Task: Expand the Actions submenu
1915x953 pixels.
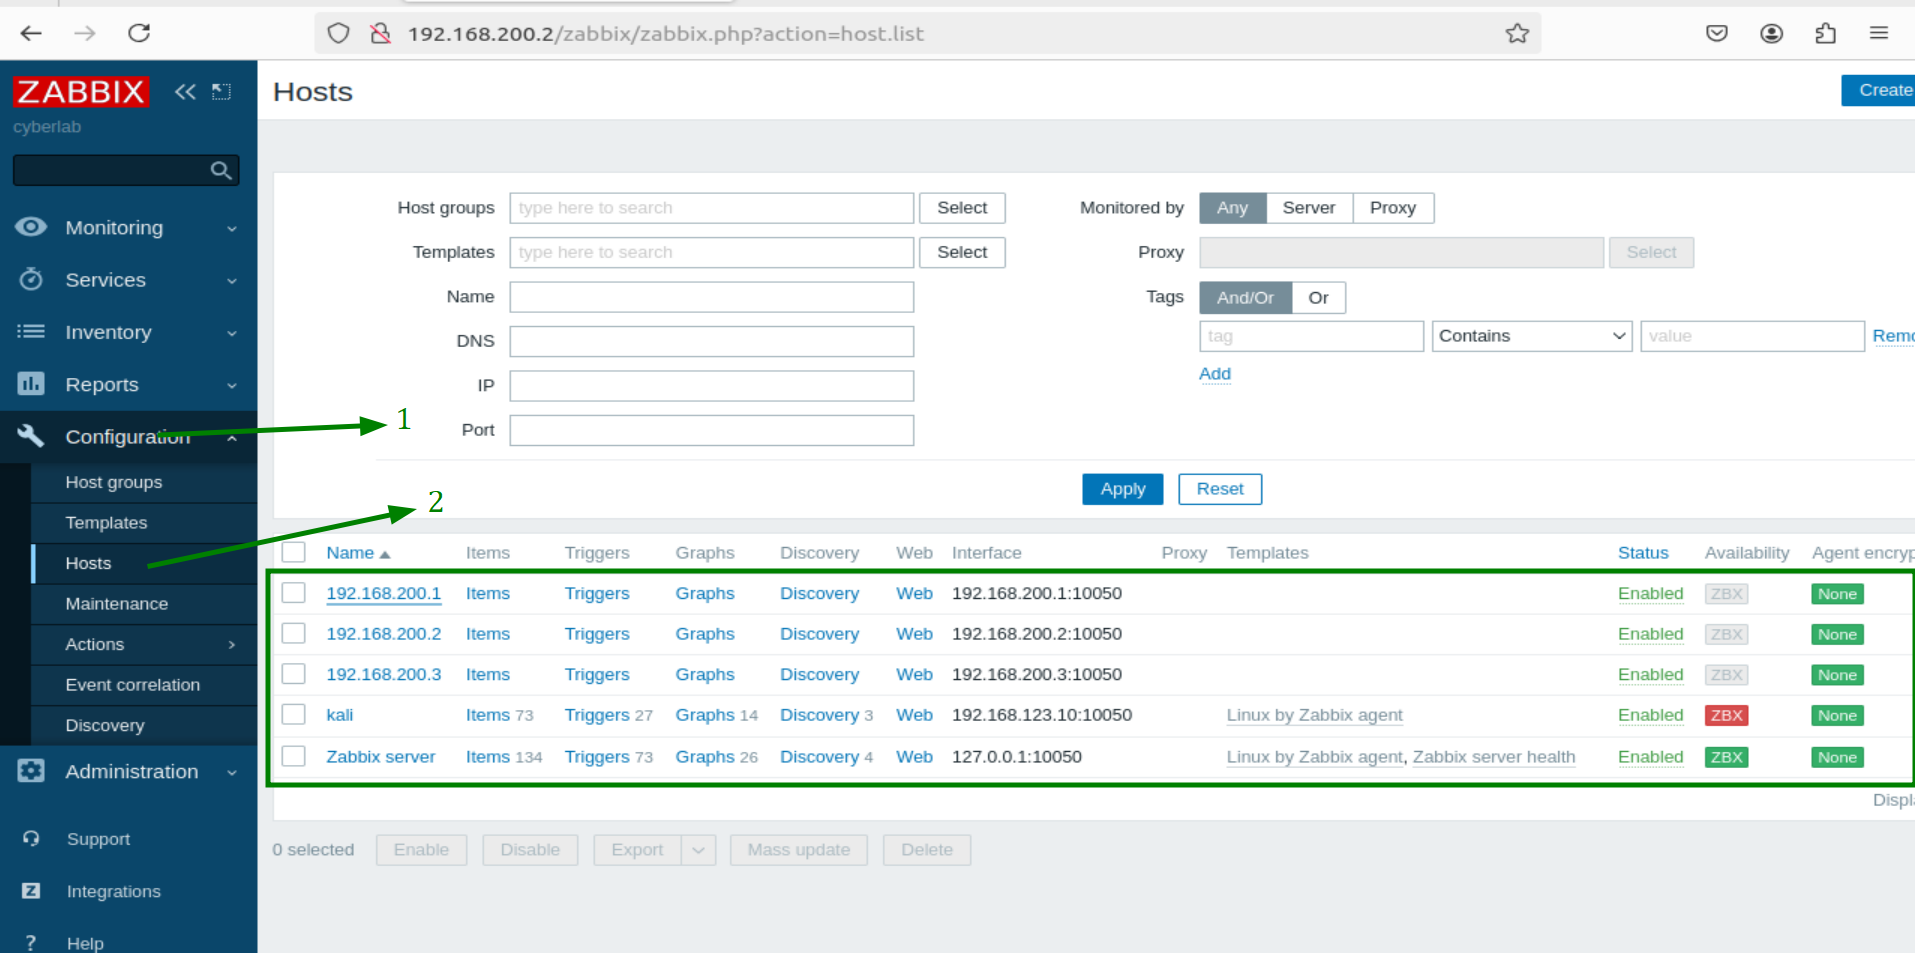Action: coord(144,645)
